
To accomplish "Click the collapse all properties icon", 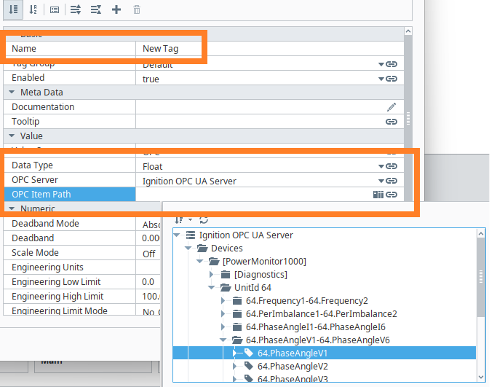I will [96, 10].
